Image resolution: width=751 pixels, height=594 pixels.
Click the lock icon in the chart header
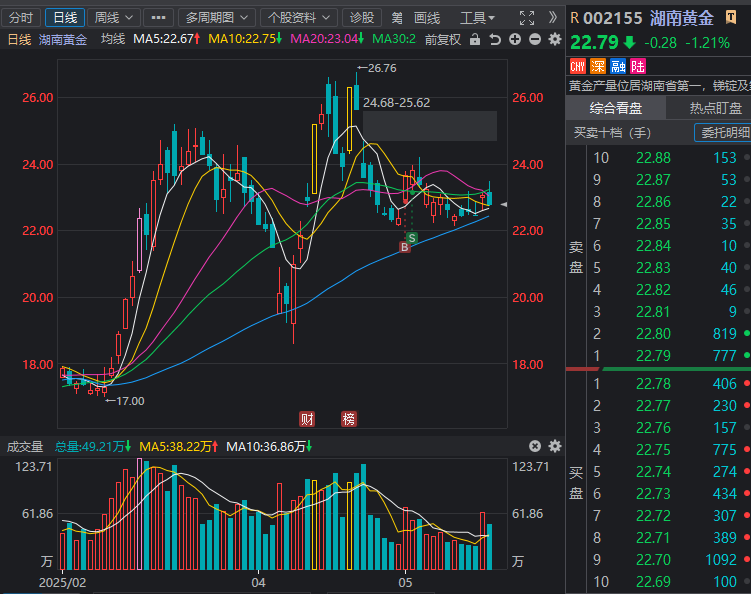pyautogui.click(x=476, y=39)
